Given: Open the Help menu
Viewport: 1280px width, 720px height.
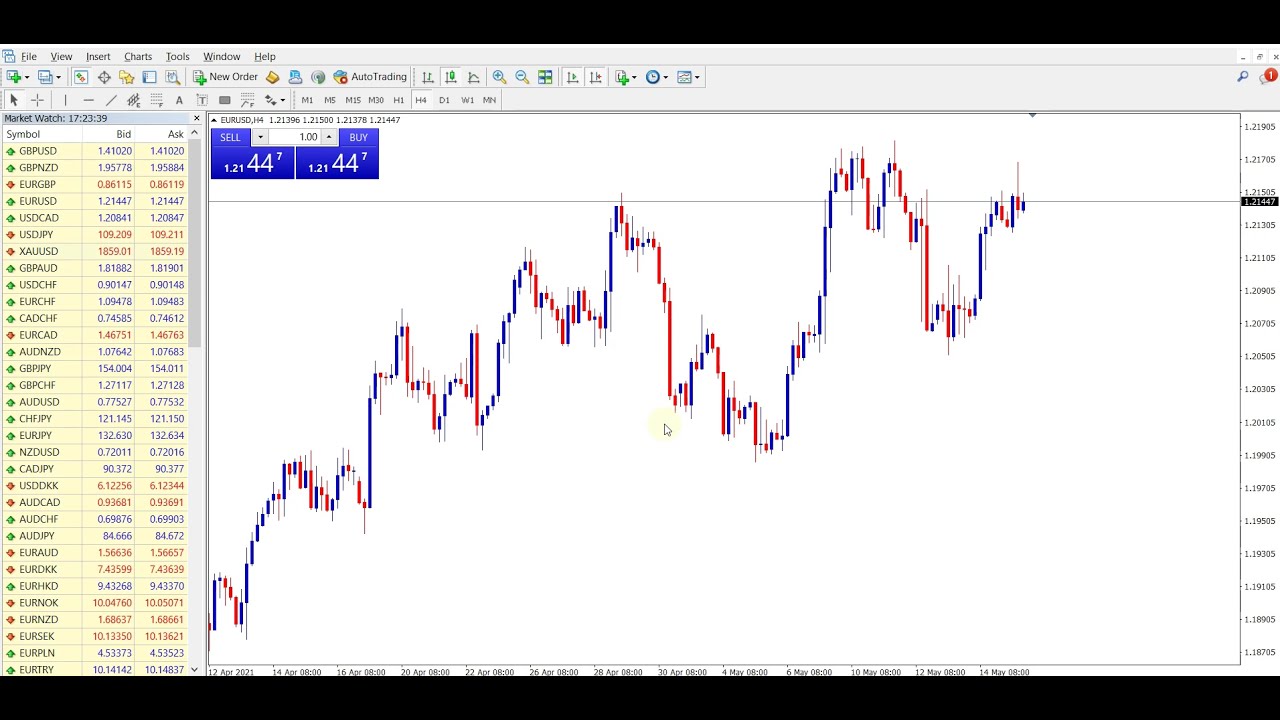Looking at the screenshot, I should (265, 57).
